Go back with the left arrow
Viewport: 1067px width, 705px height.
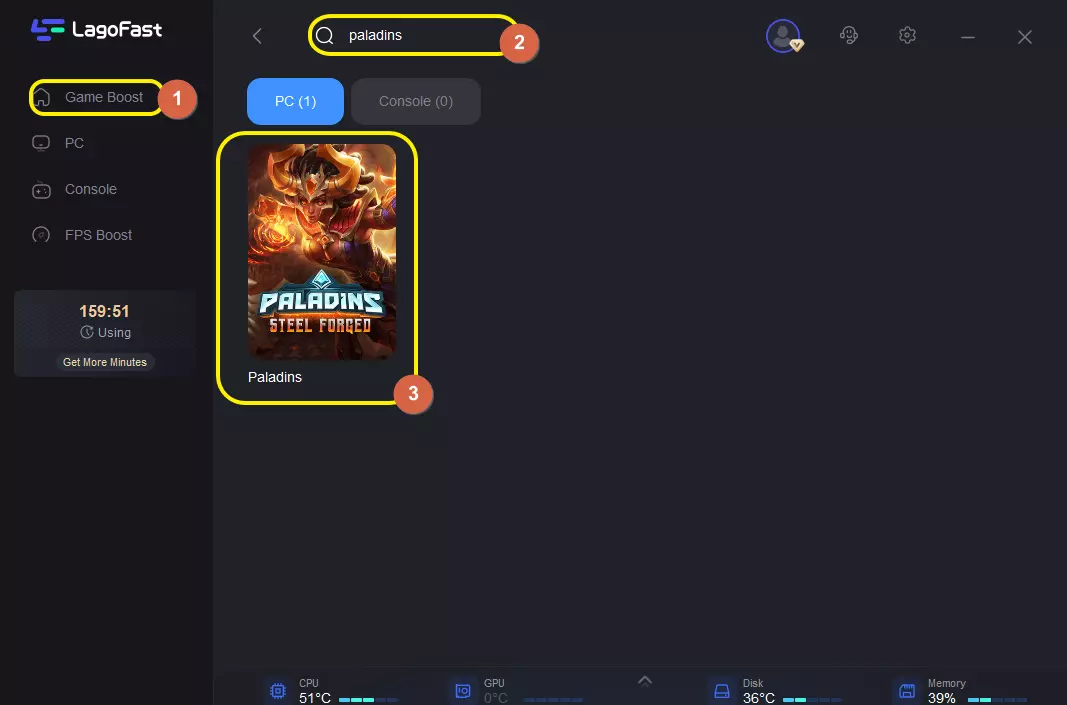[x=257, y=36]
